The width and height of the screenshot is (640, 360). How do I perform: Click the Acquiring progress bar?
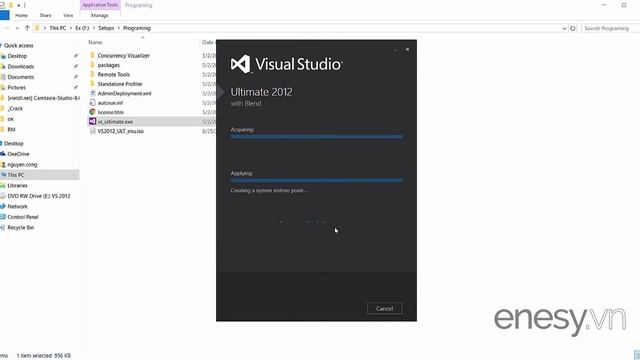point(316,137)
